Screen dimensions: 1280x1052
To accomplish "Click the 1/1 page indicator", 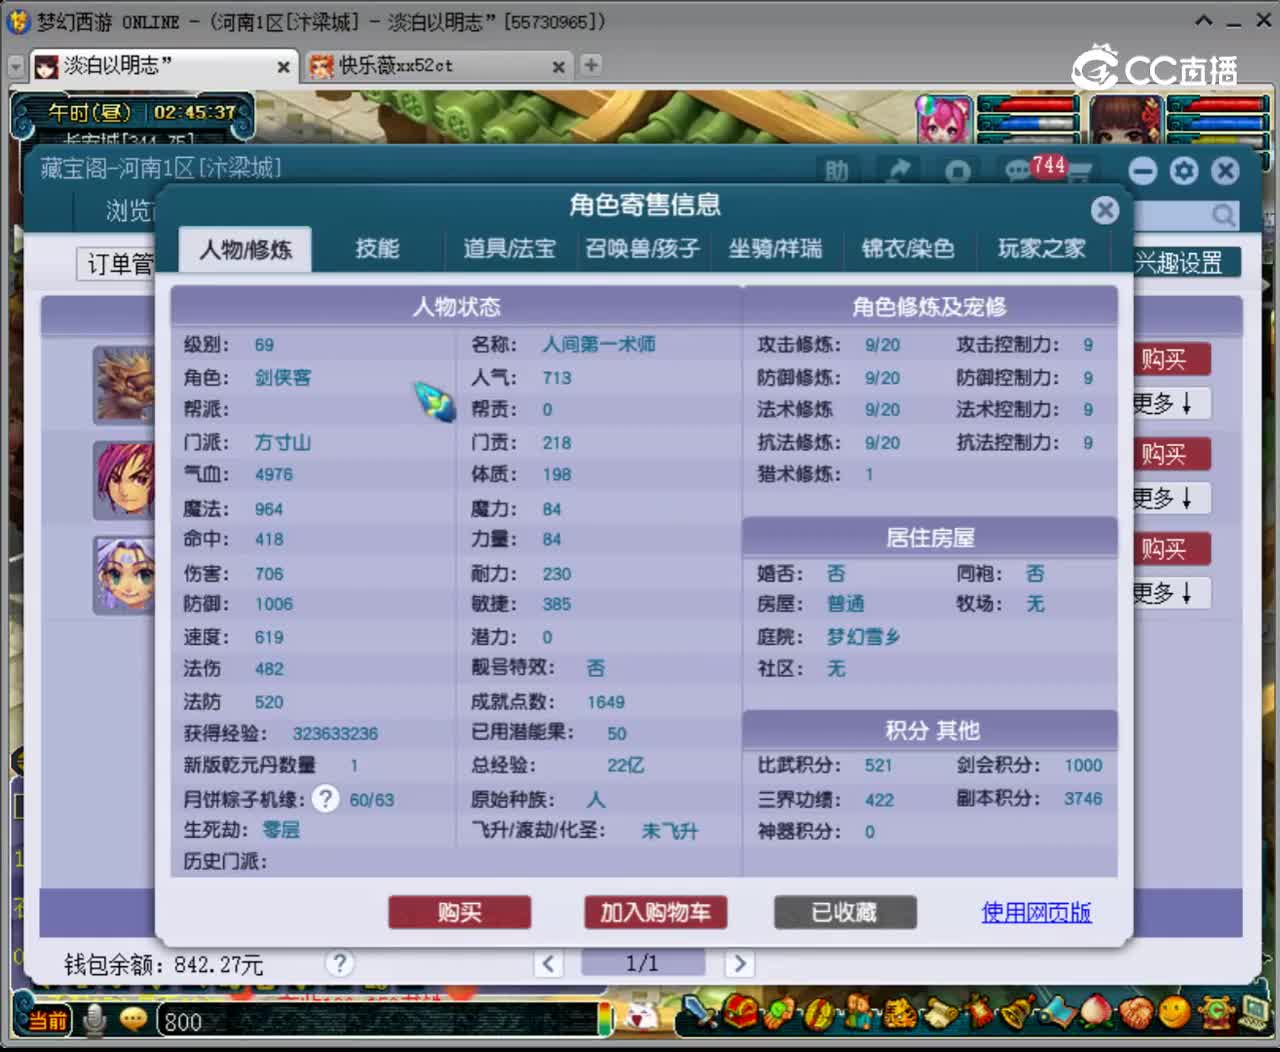I will coord(642,963).
